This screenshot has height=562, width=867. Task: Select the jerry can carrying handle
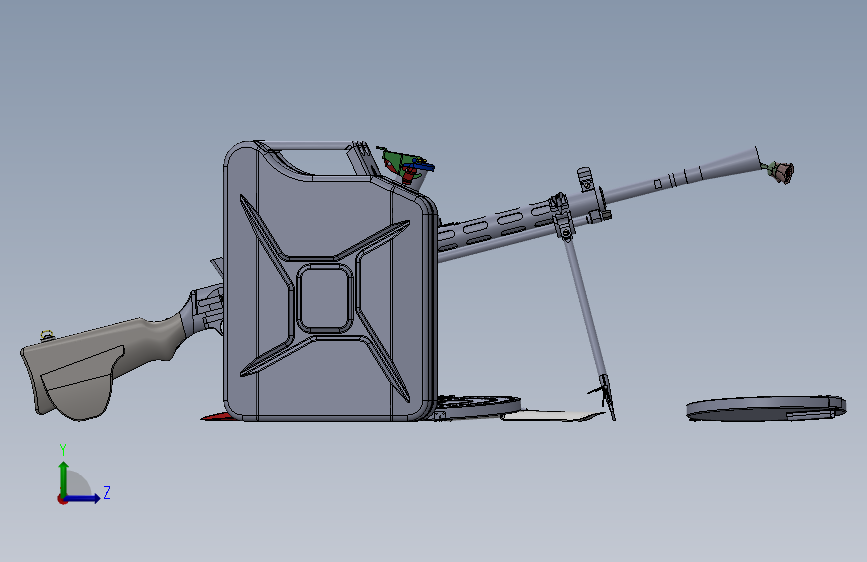click(x=310, y=145)
